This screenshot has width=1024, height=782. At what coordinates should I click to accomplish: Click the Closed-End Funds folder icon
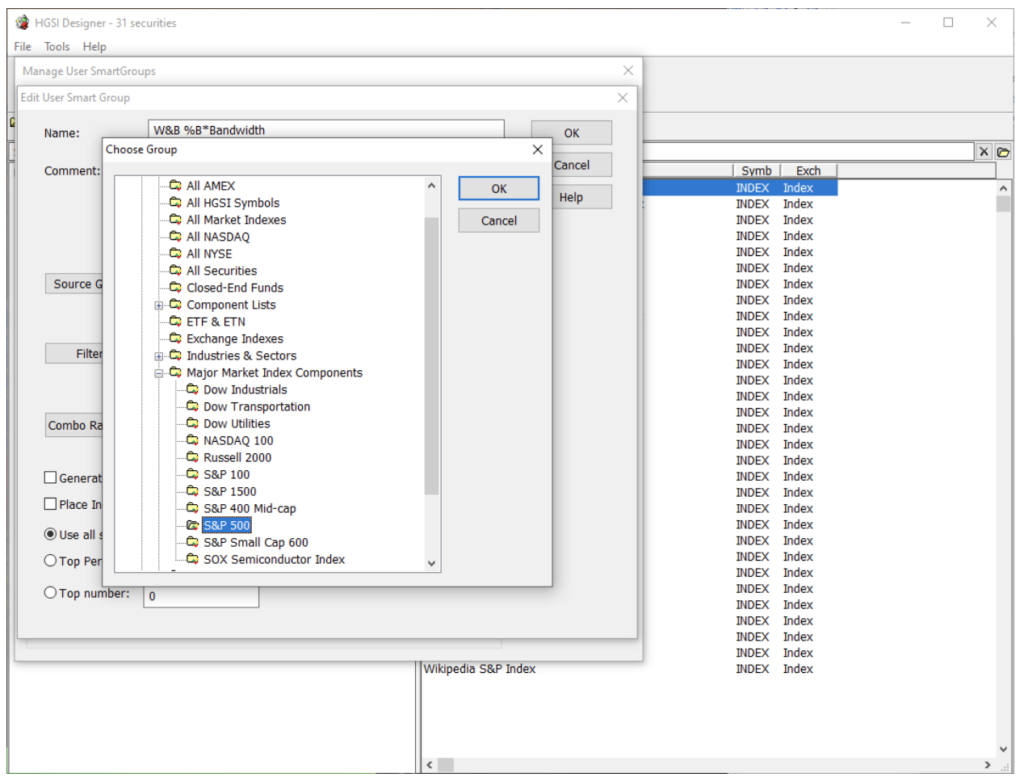pyautogui.click(x=175, y=287)
